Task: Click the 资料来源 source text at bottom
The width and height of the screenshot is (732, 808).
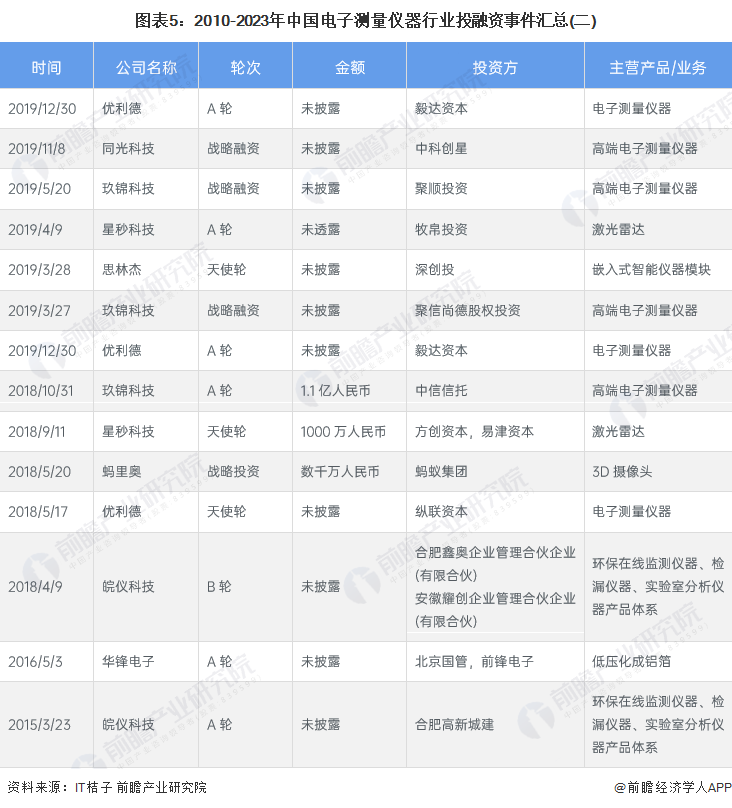Action: pyautogui.click(x=106, y=788)
